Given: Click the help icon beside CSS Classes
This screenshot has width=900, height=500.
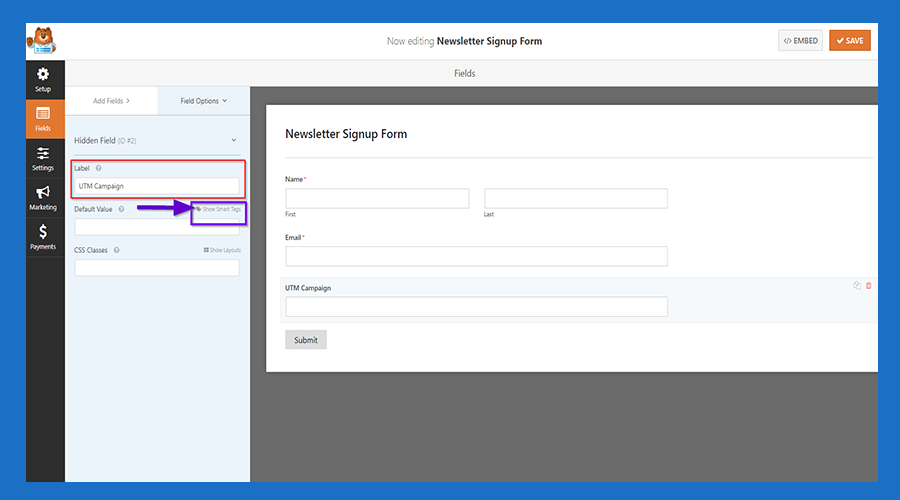Looking at the screenshot, I should point(117,250).
